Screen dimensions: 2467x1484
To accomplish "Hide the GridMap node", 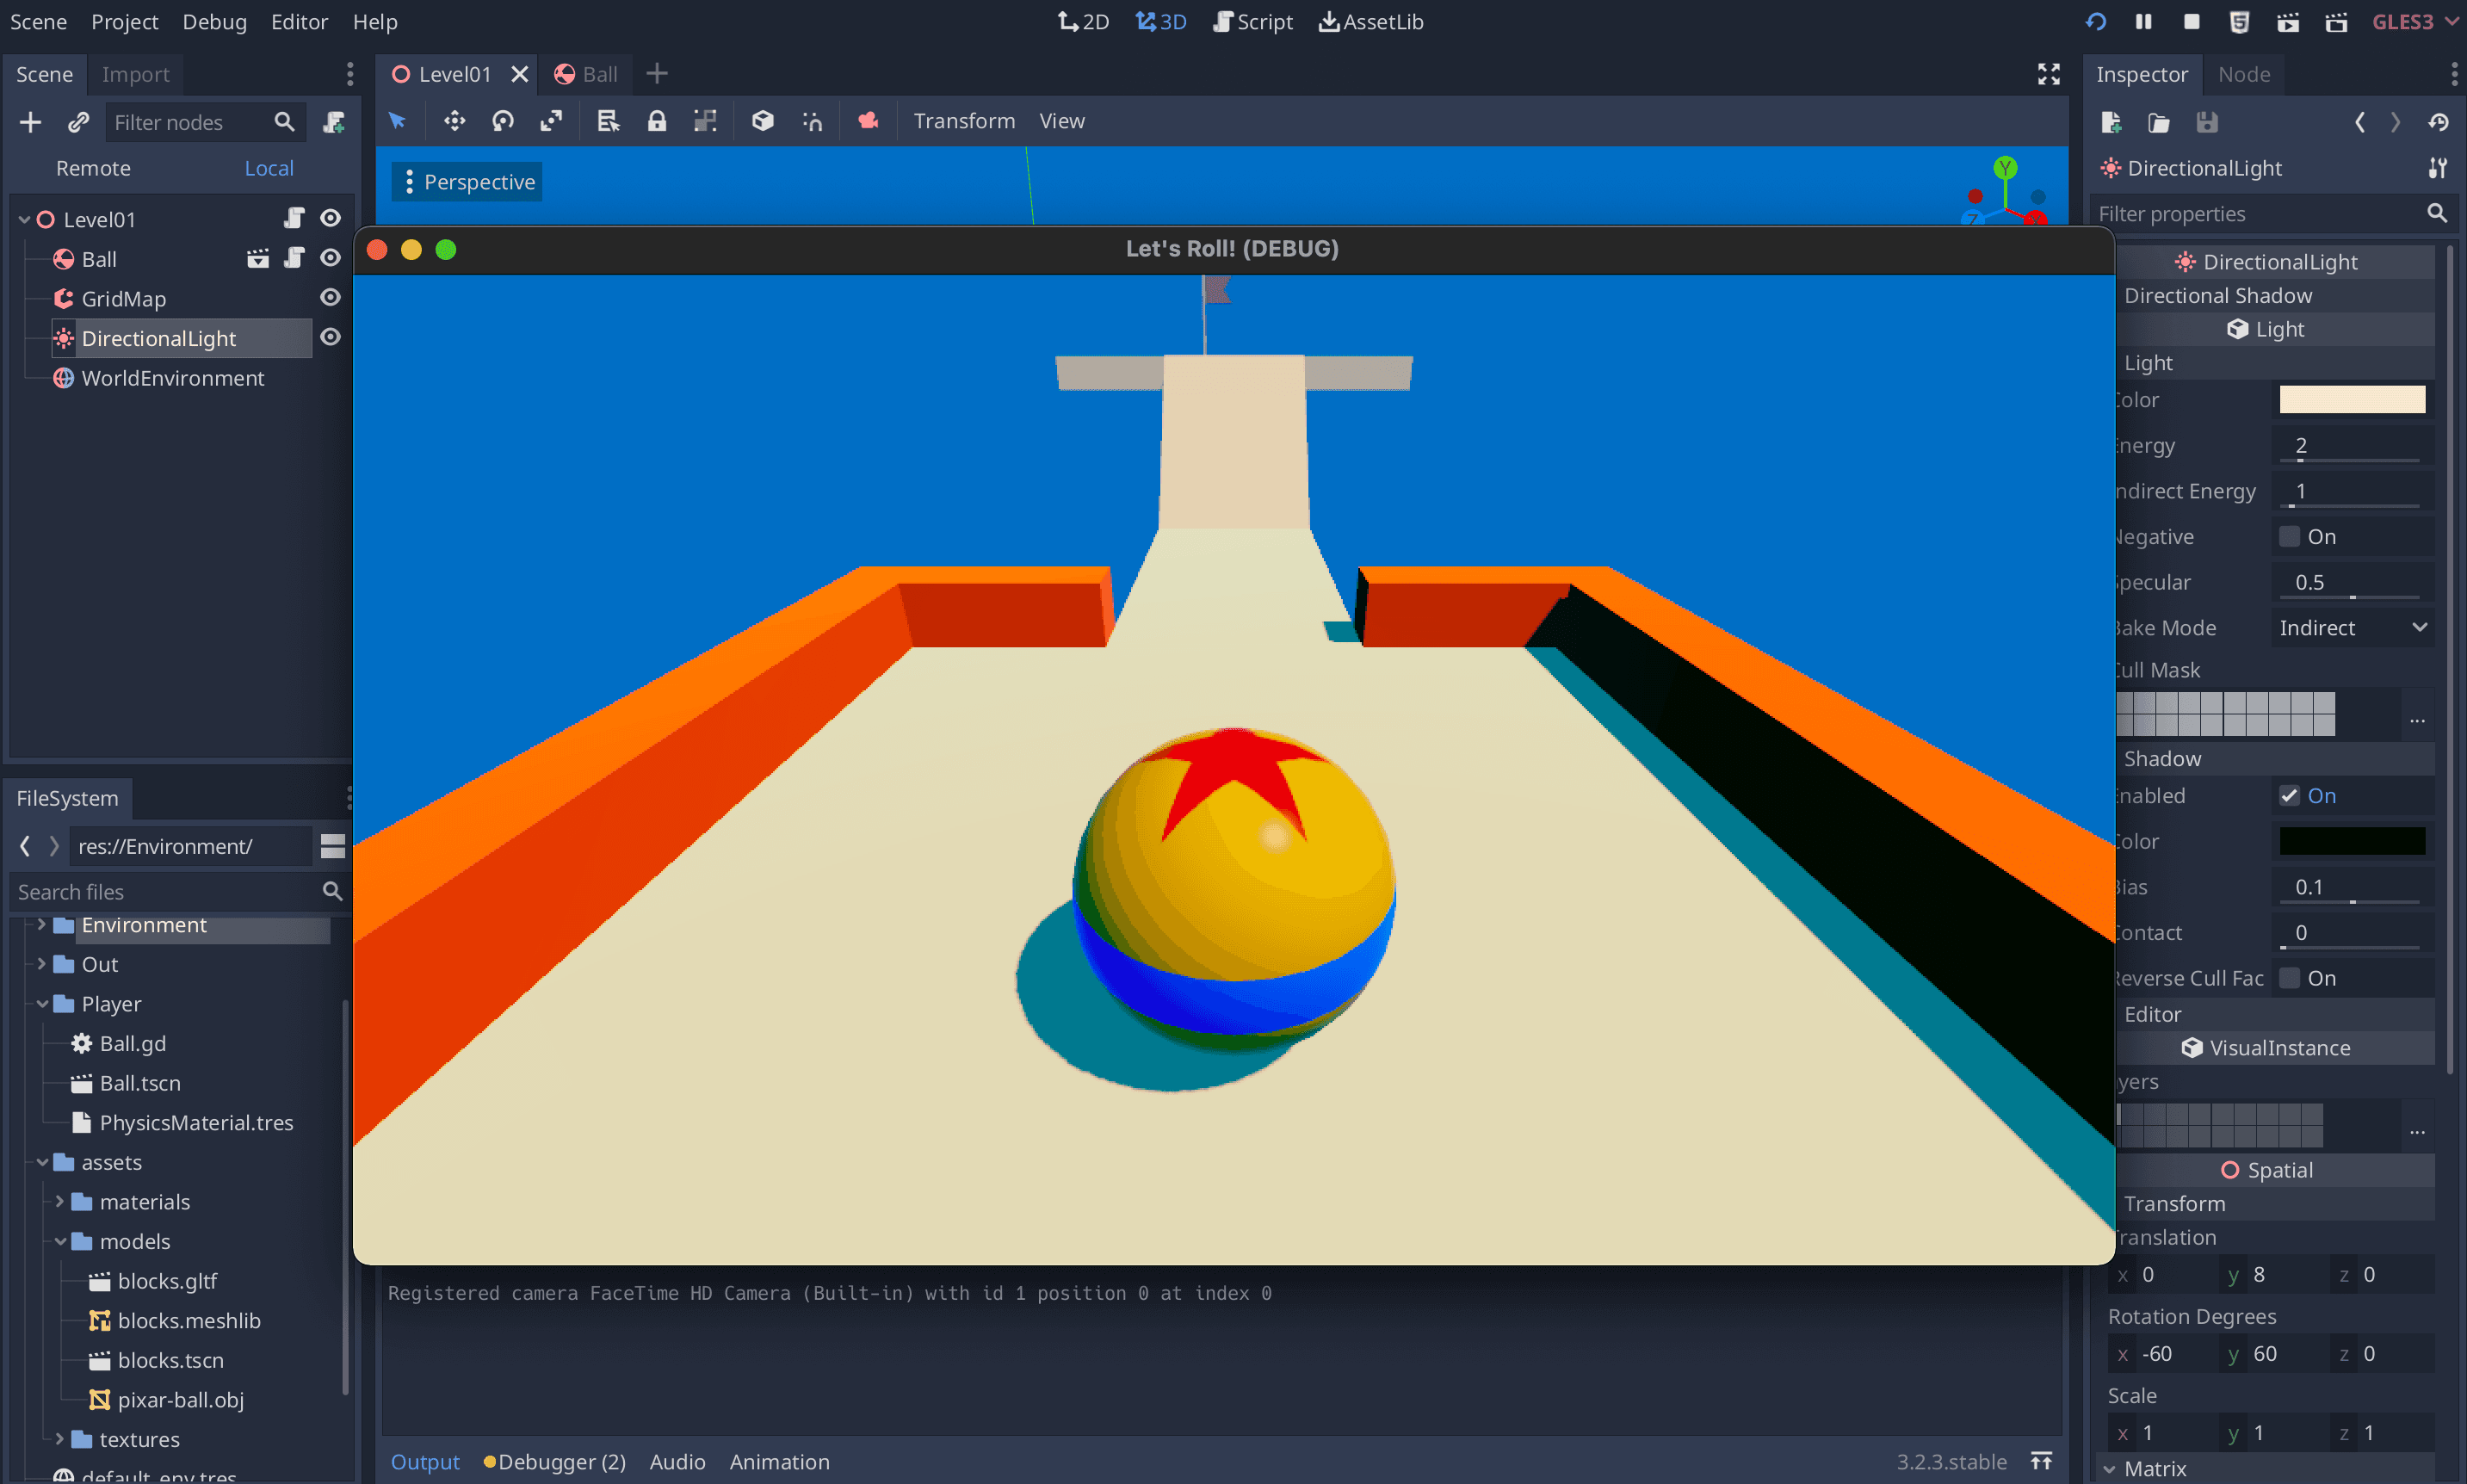I will pyautogui.click(x=330, y=298).
